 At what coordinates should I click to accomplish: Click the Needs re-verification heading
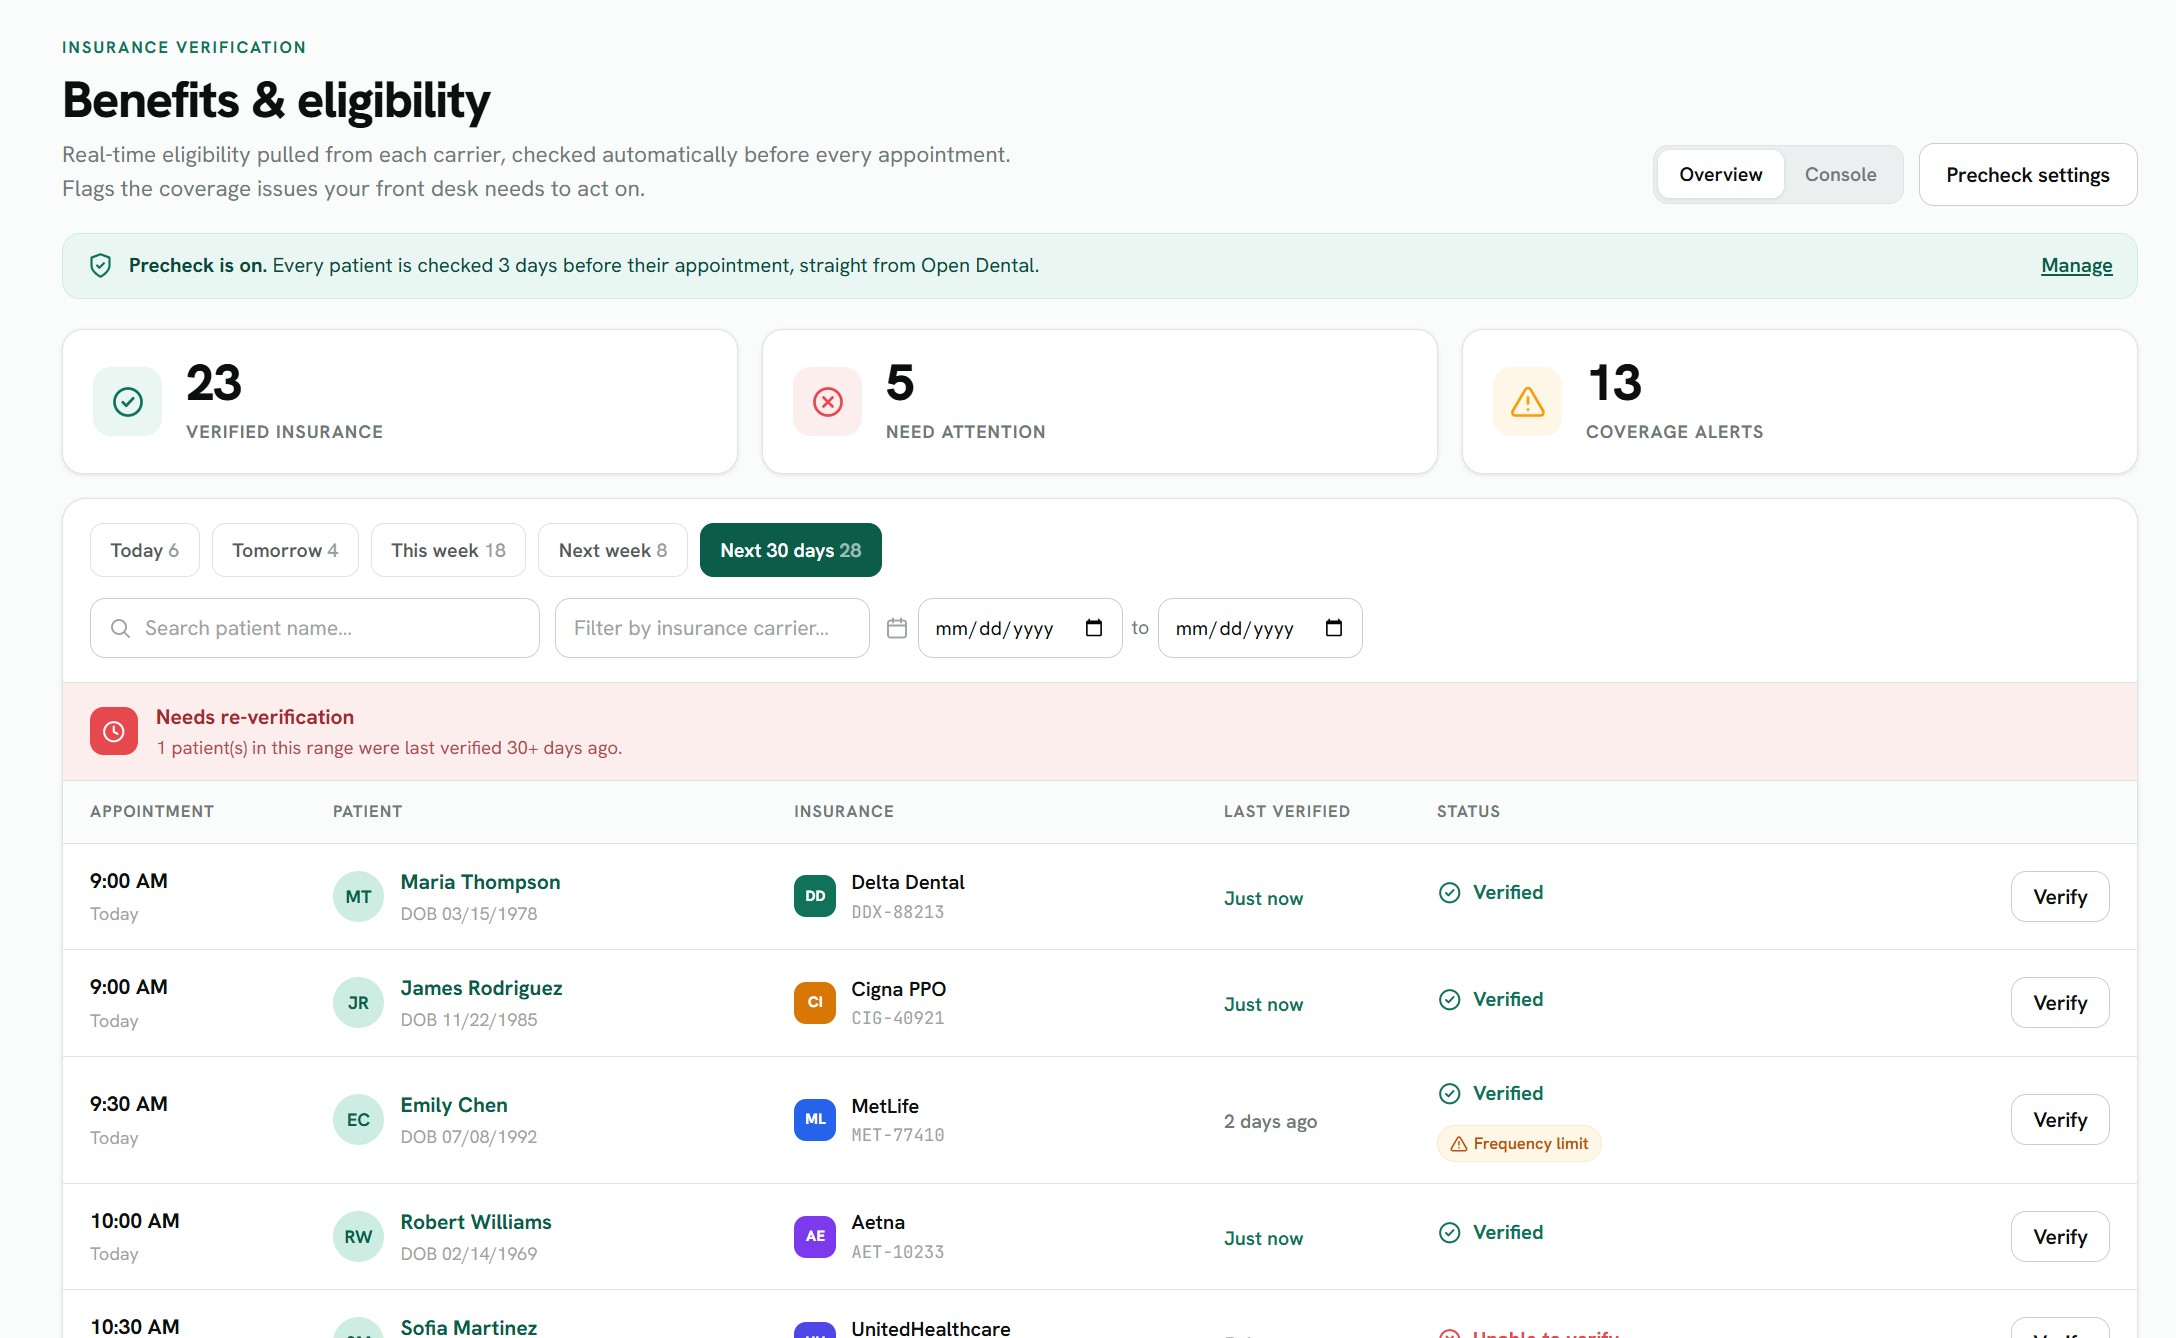(255, 717)
